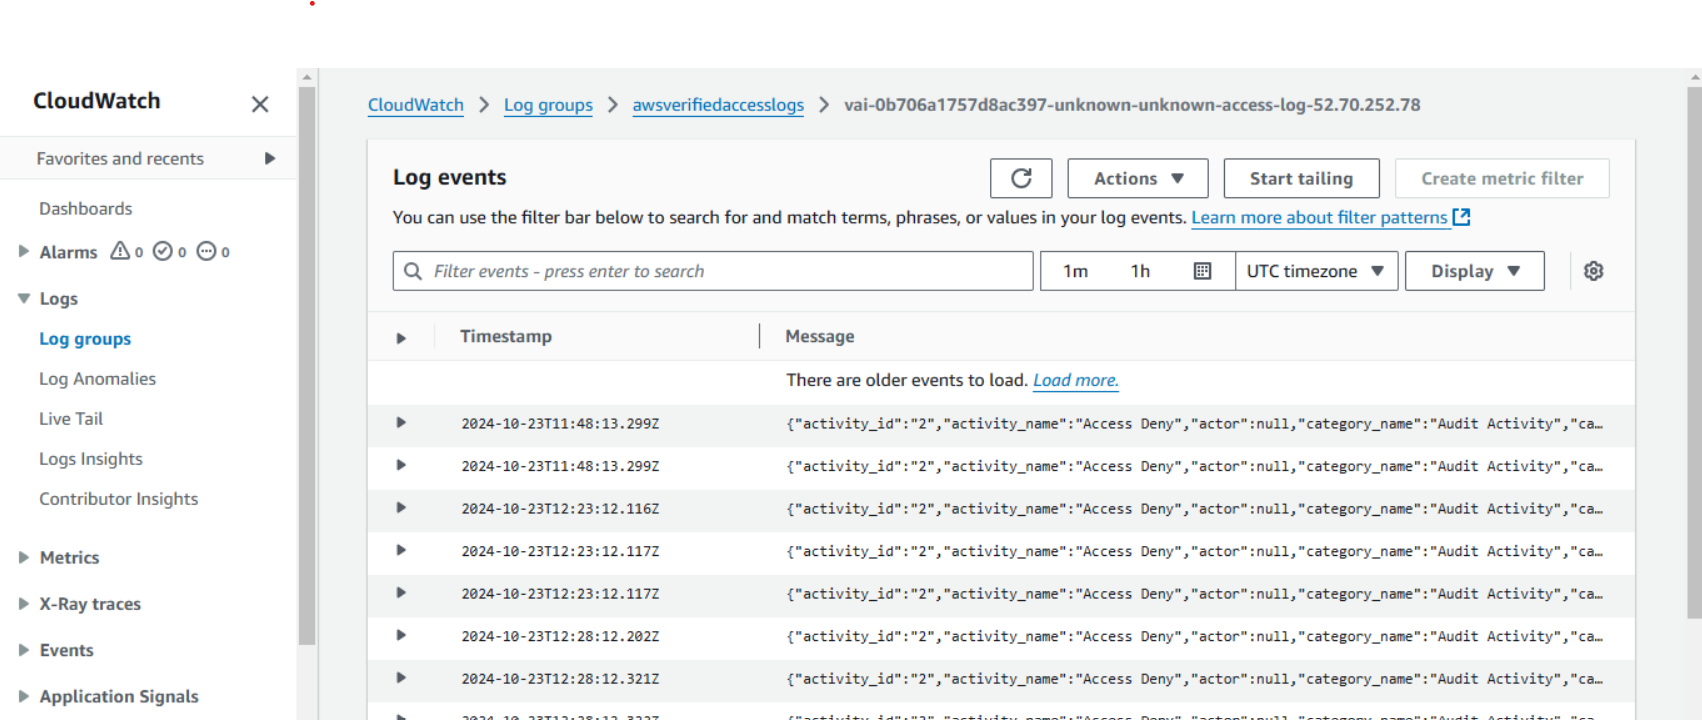Close the CloudWatch sidebar panel
This screenshot has width=1702, height=720.
(260, 104)
